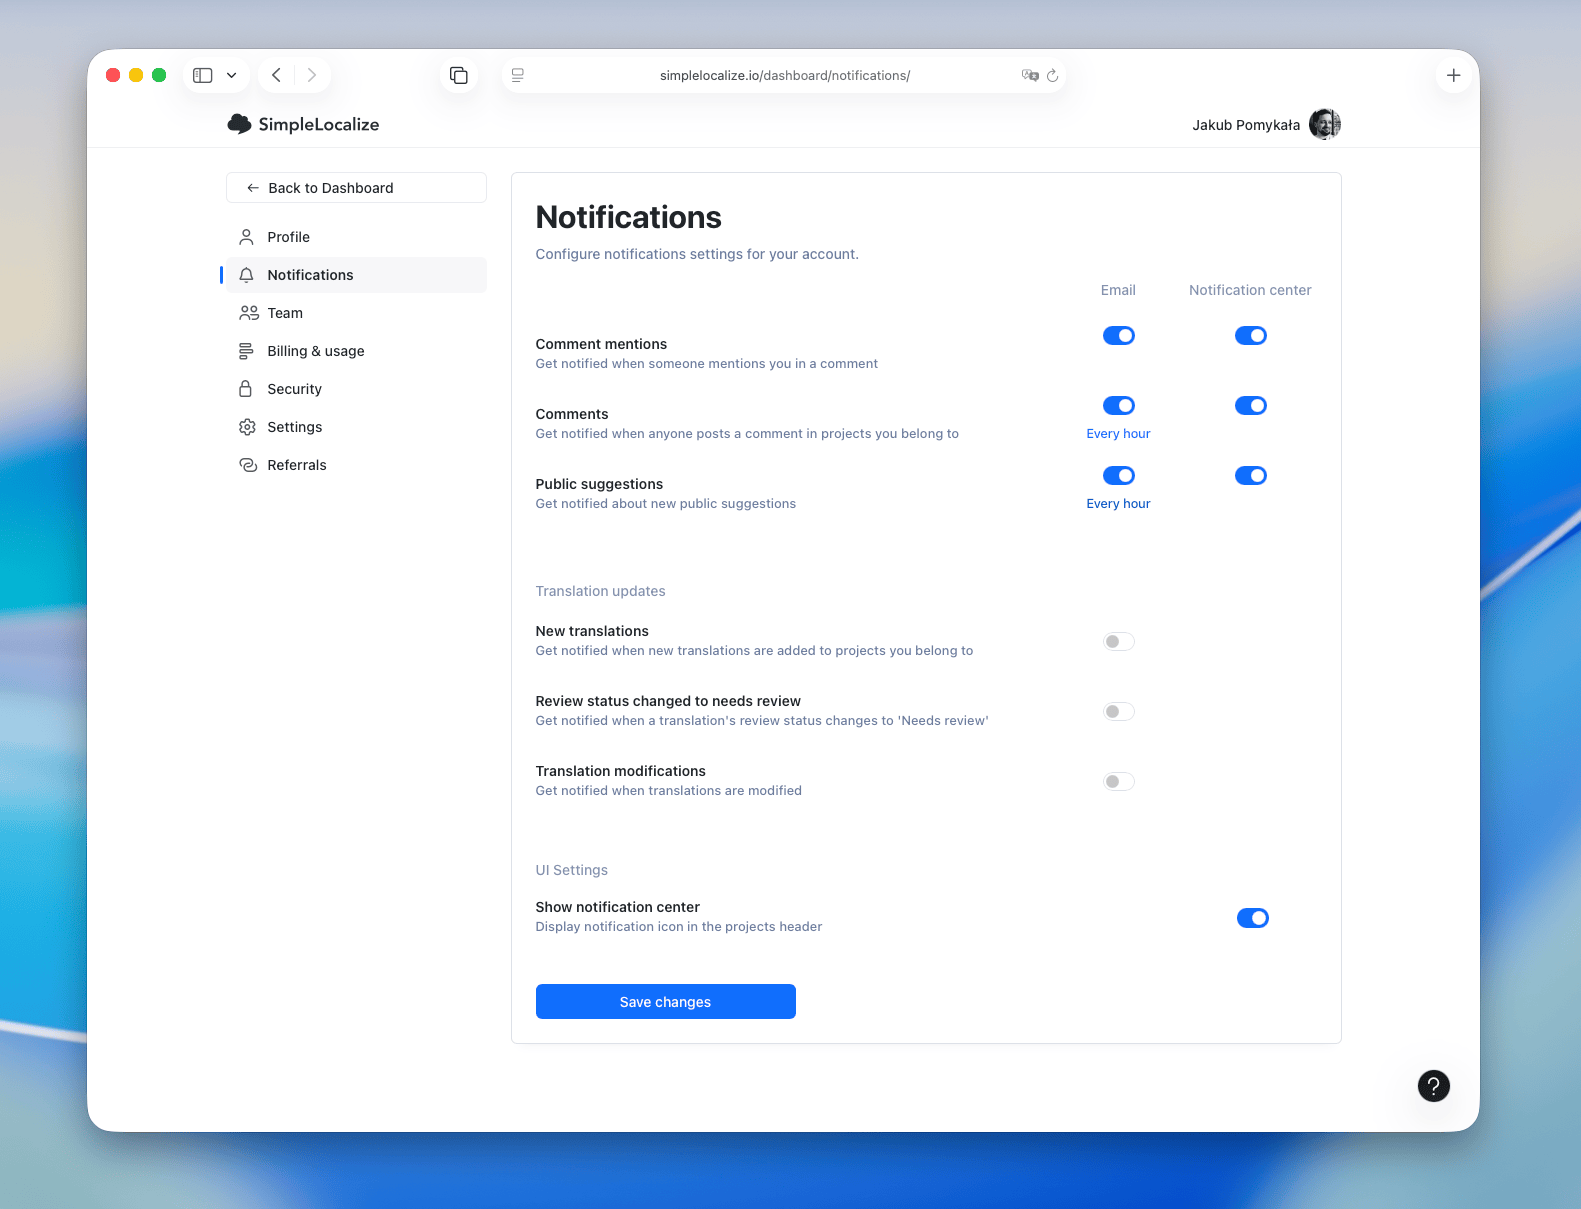Click the Notification center column header
Screen dimensions: 1581x1209
tap(1250, 290)
